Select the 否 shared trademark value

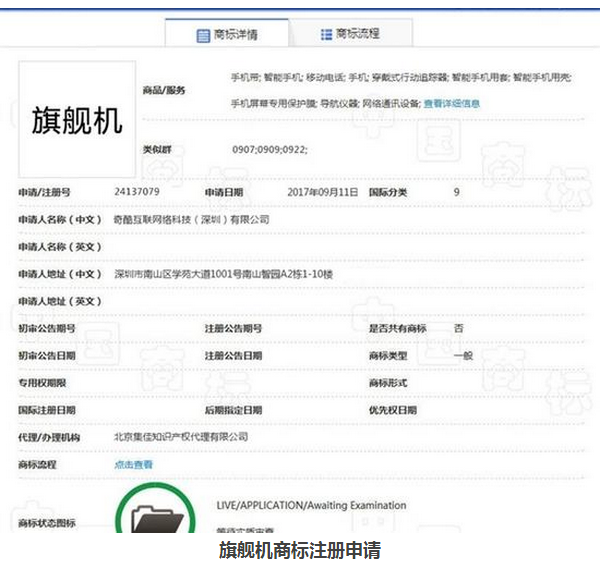(x=459, y=328)
